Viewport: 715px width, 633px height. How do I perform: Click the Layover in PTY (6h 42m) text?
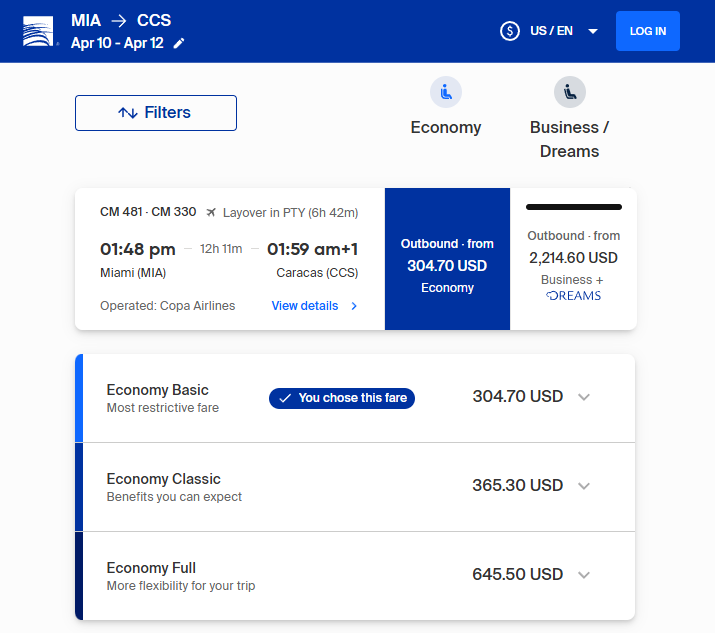pyautogui.click(x=290, y=213)
